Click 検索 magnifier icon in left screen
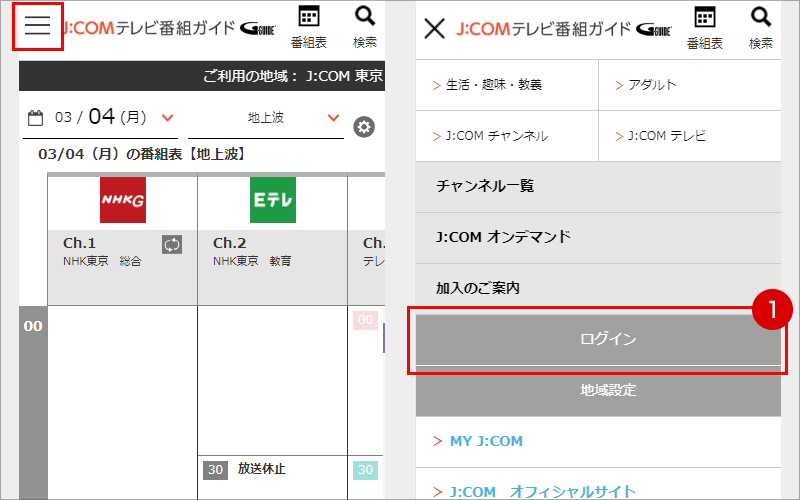This screenshot has height=500, width=800. coord(365,27)
